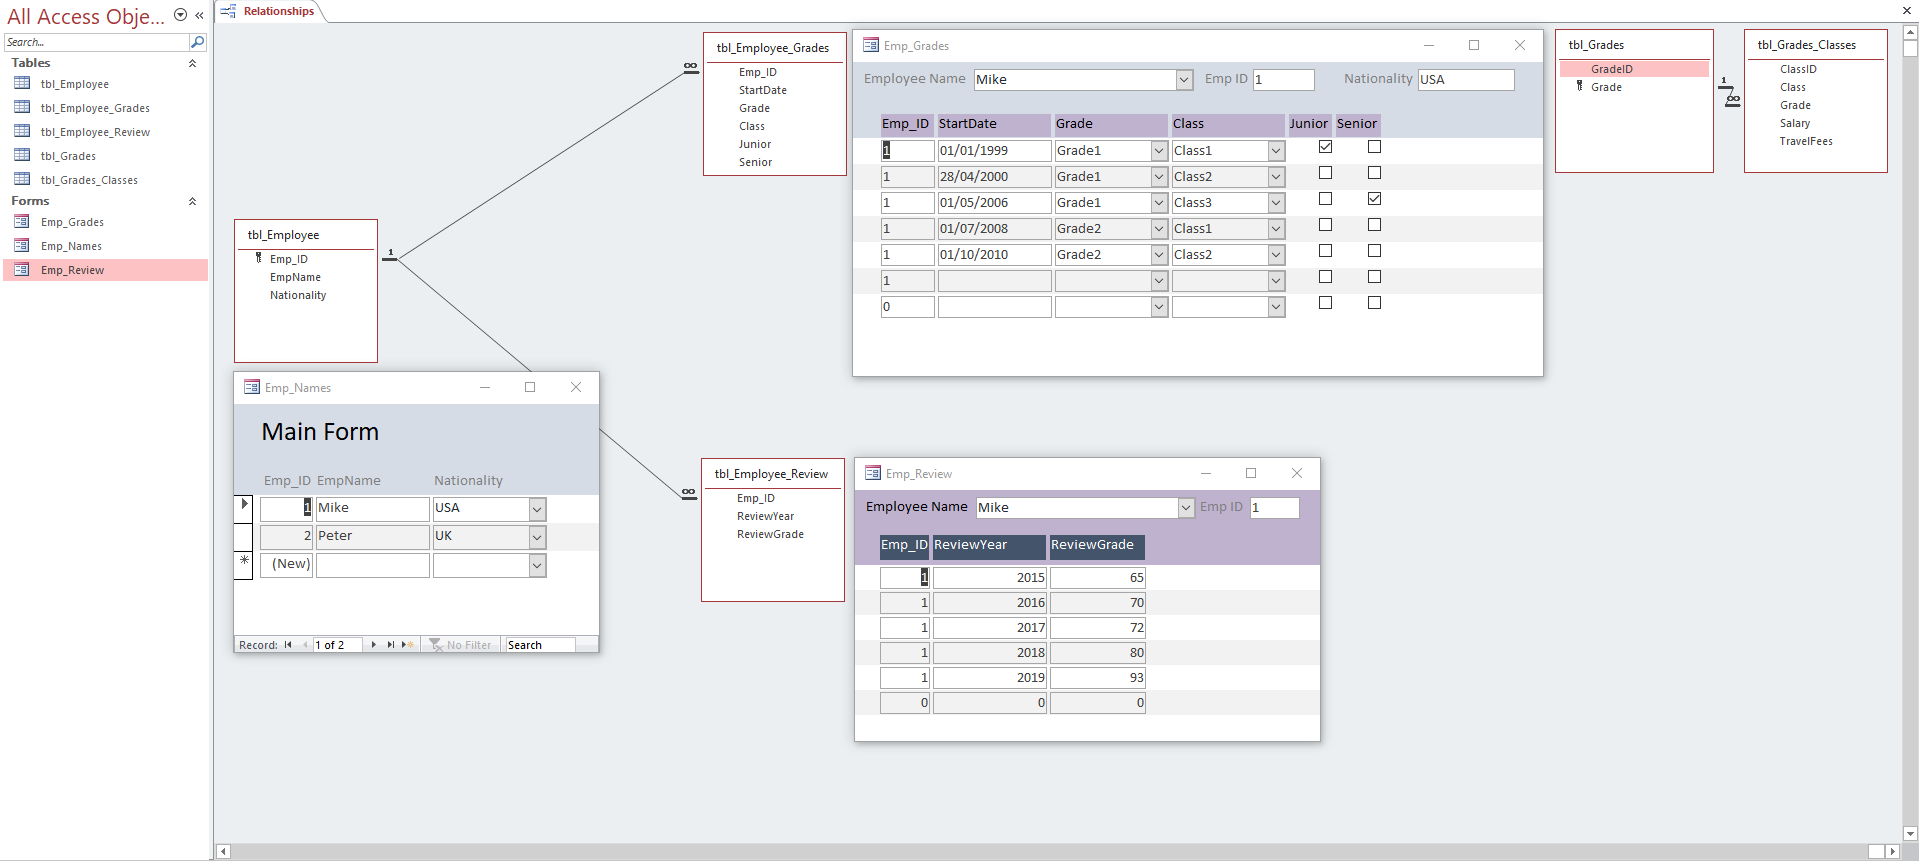Open the Nationality dropdown for Mike in Emp_Names
The height and width of the screenshot is (861, 1919).
click(537, 508)
